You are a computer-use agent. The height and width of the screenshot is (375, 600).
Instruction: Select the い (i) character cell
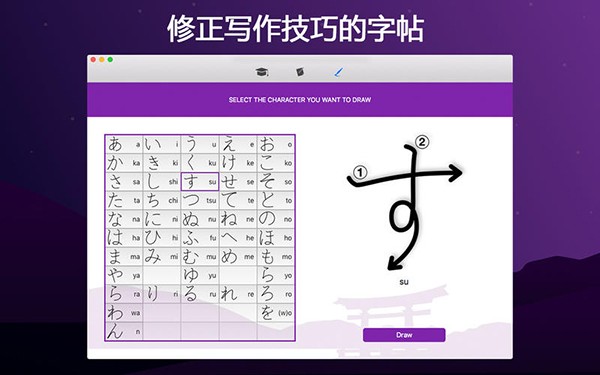[162, 145]
